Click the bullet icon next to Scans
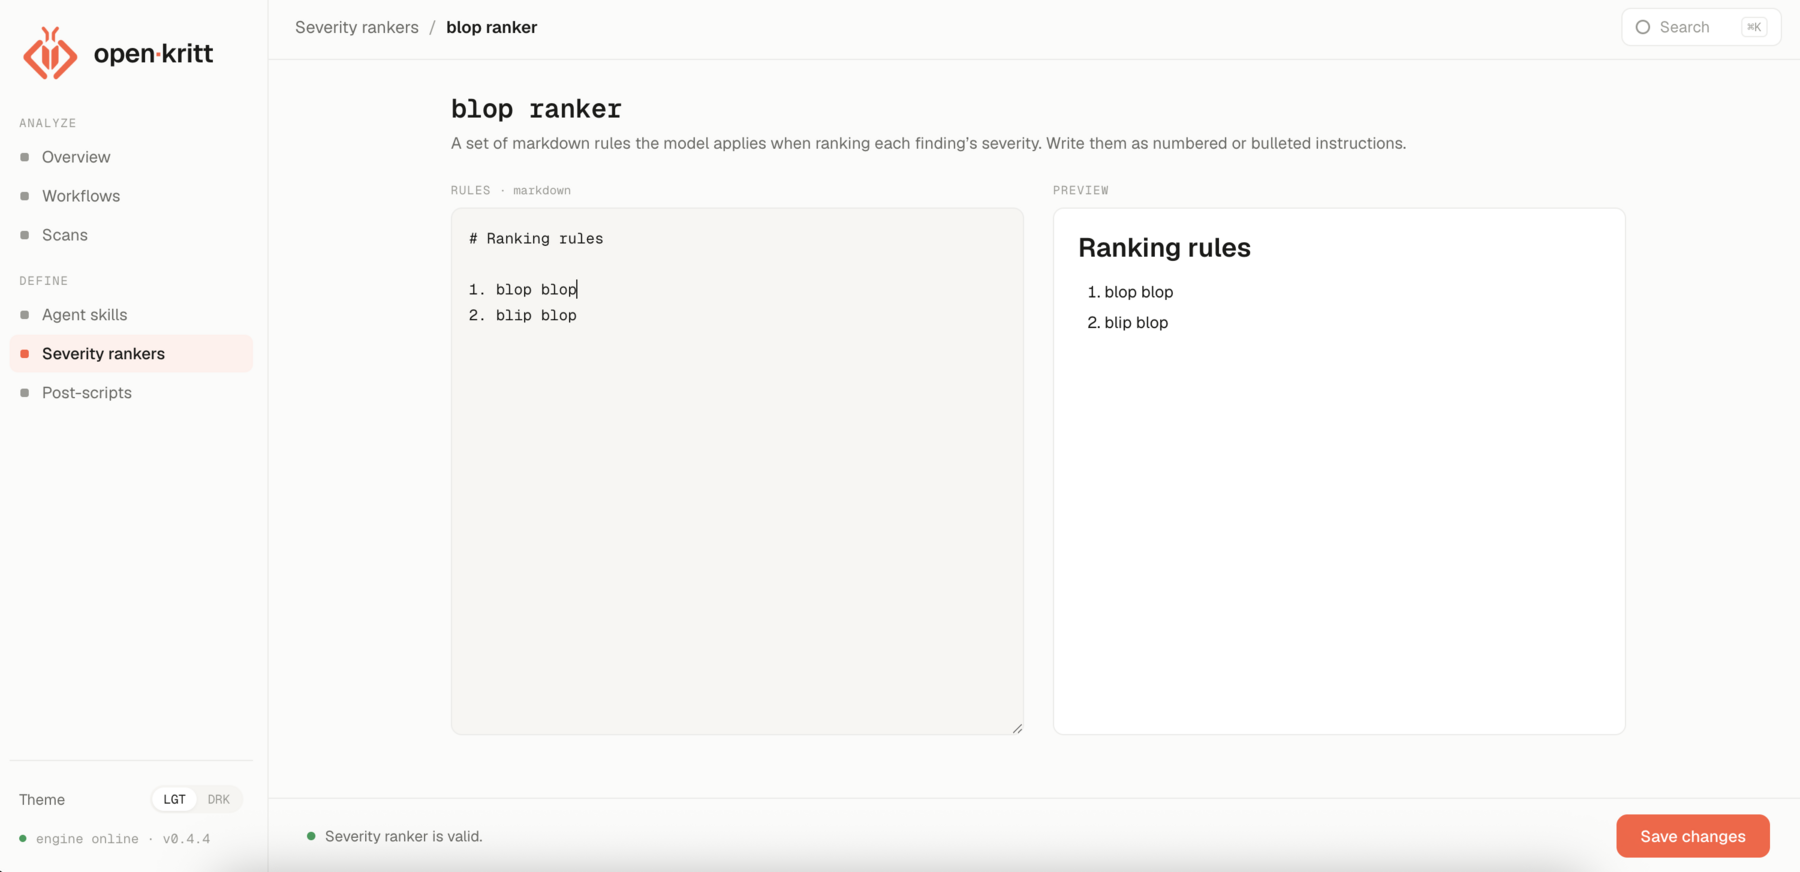1800x872 pixels. click(x=25, y=235)
